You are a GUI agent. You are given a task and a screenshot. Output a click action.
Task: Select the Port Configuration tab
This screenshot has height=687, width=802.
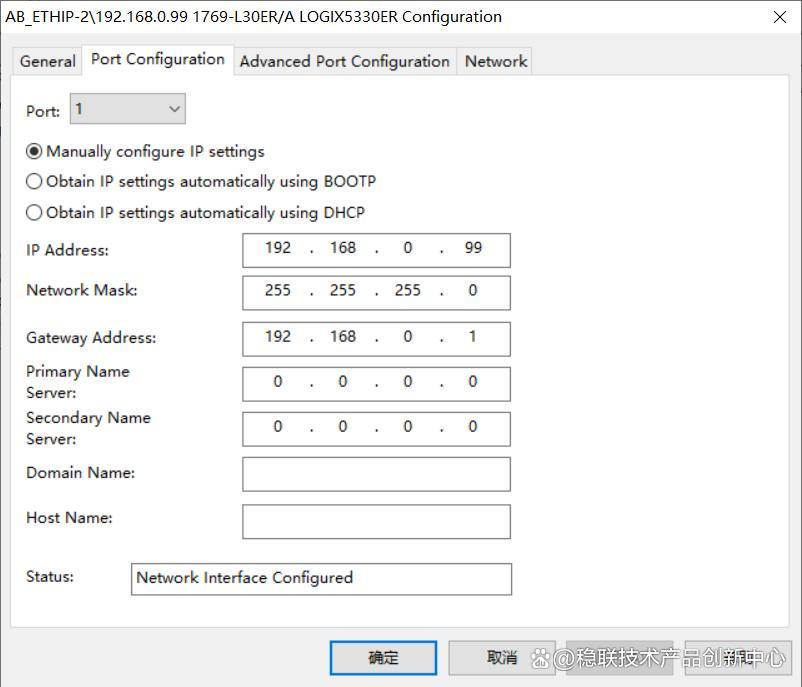158,60
